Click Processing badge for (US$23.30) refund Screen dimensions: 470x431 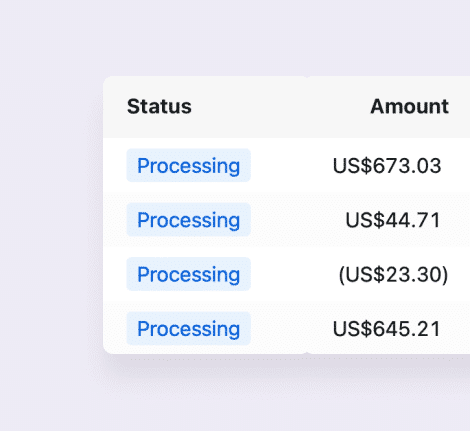(x=188, y=274)
